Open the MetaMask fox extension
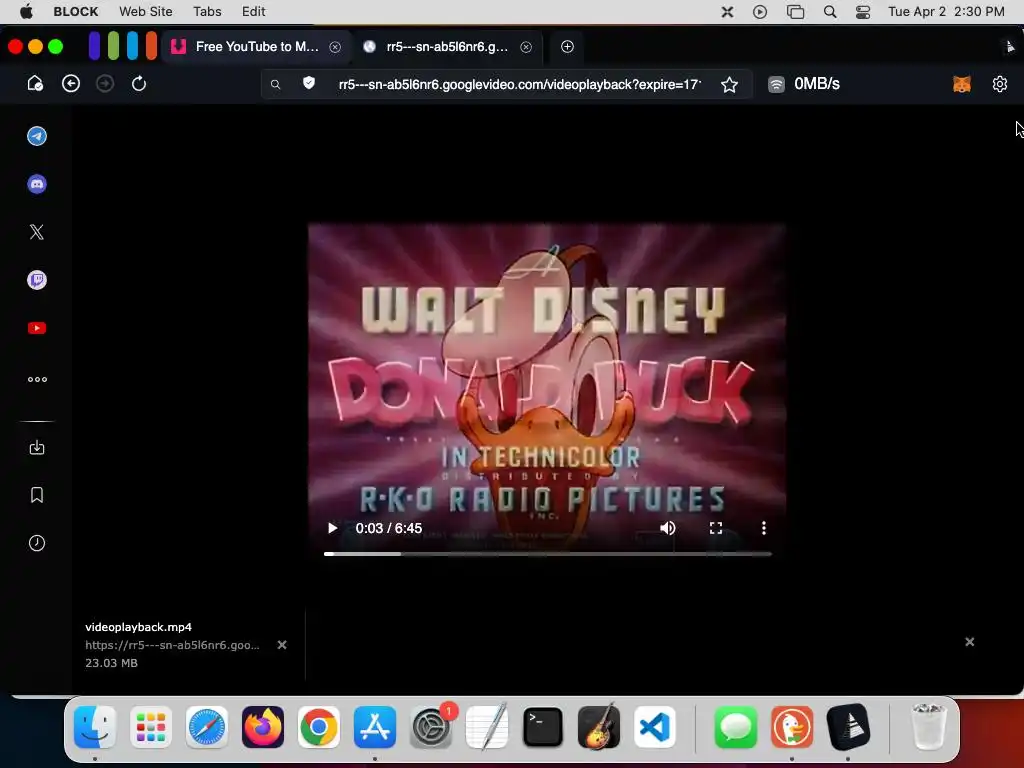 (961, 84)
